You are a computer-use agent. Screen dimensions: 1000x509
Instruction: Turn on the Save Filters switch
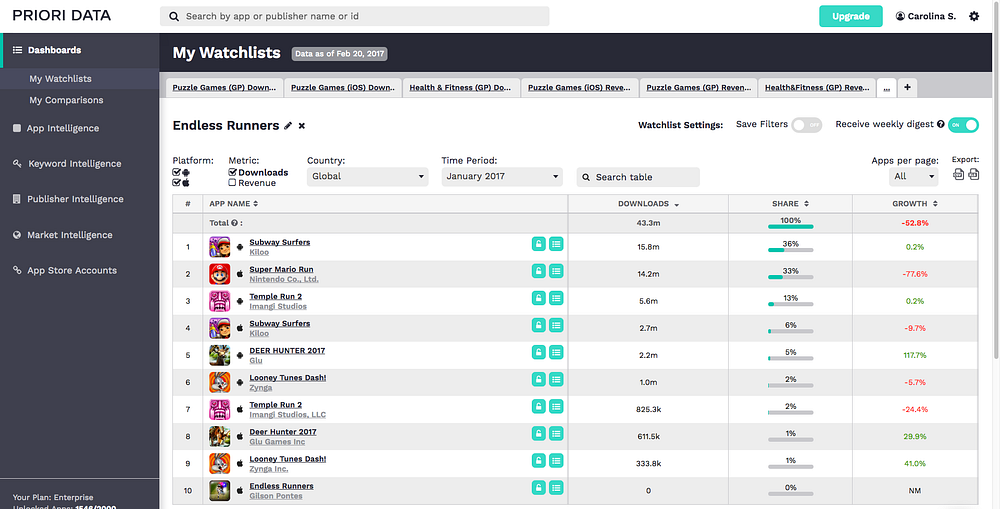tap(807, 125)
